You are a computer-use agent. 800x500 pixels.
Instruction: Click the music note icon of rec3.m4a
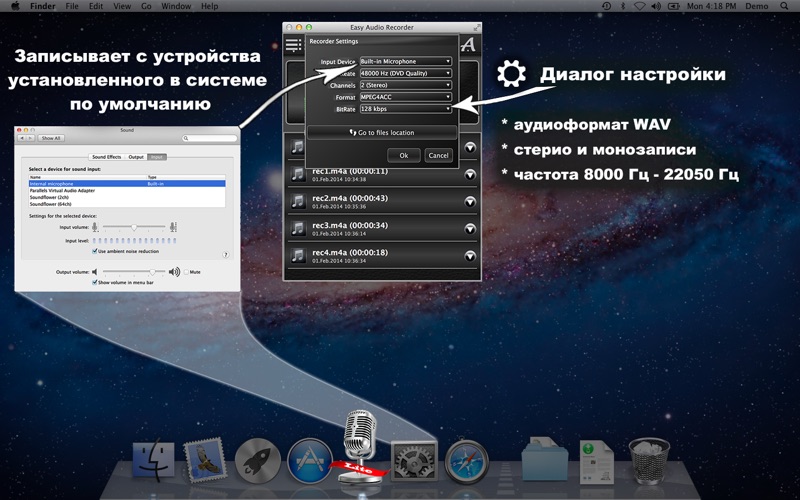tap(297, 229)
